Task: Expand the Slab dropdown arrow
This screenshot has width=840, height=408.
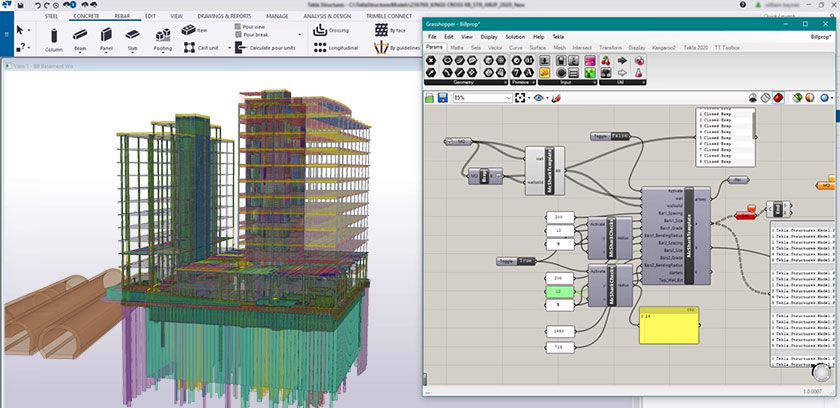Action: [x=132, y=54]
